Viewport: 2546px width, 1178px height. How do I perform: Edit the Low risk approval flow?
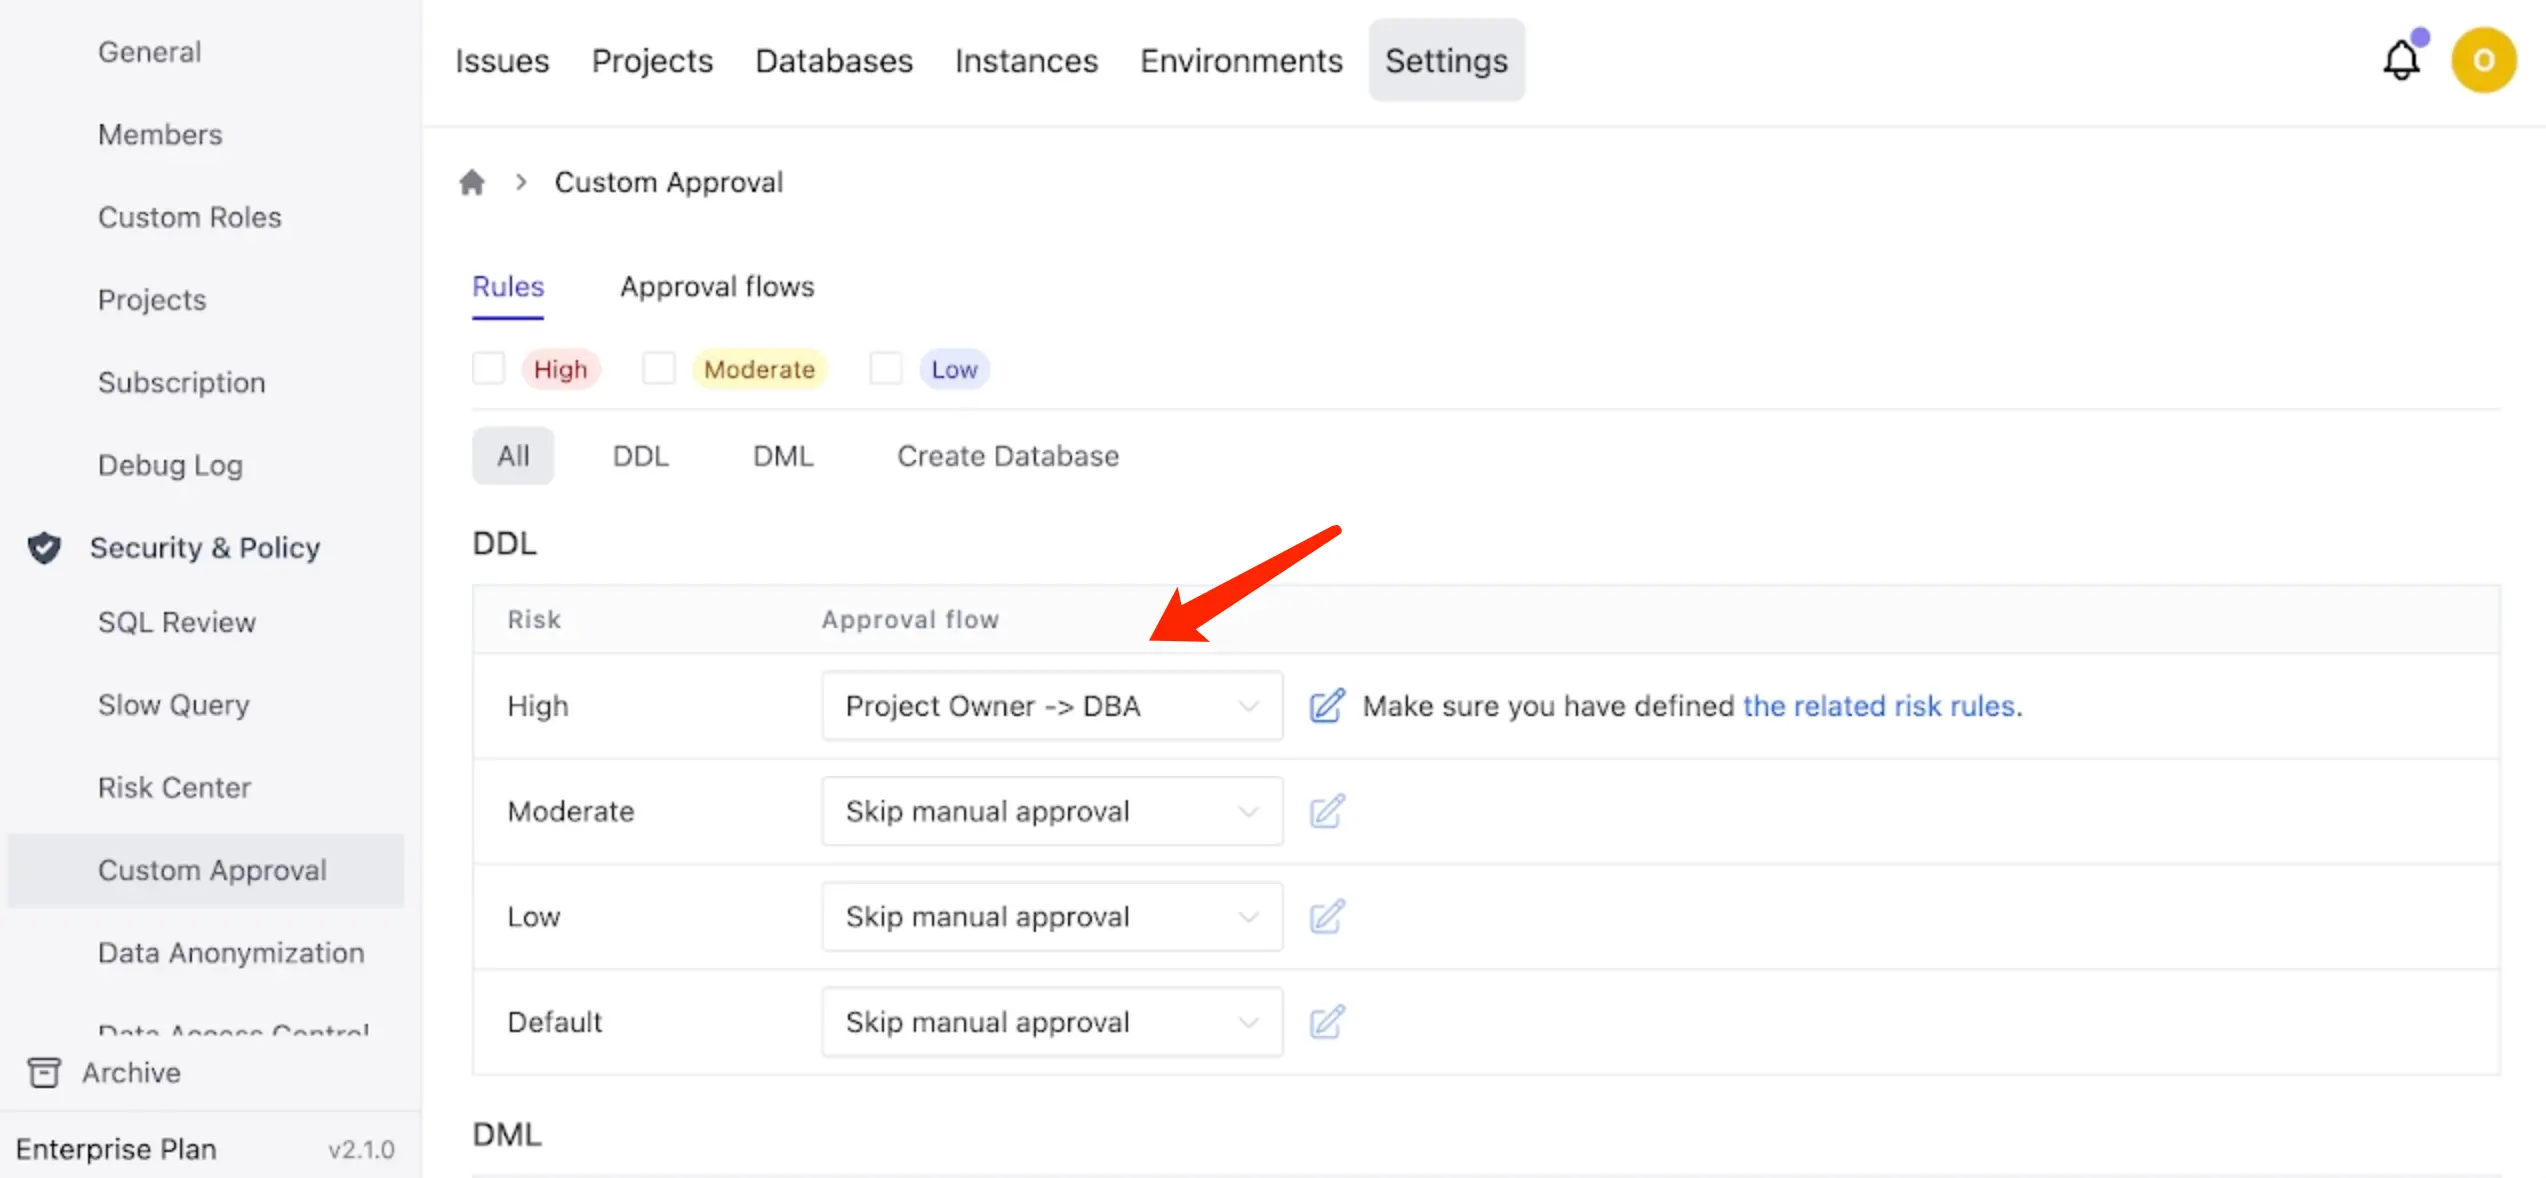click(1326, 916)
